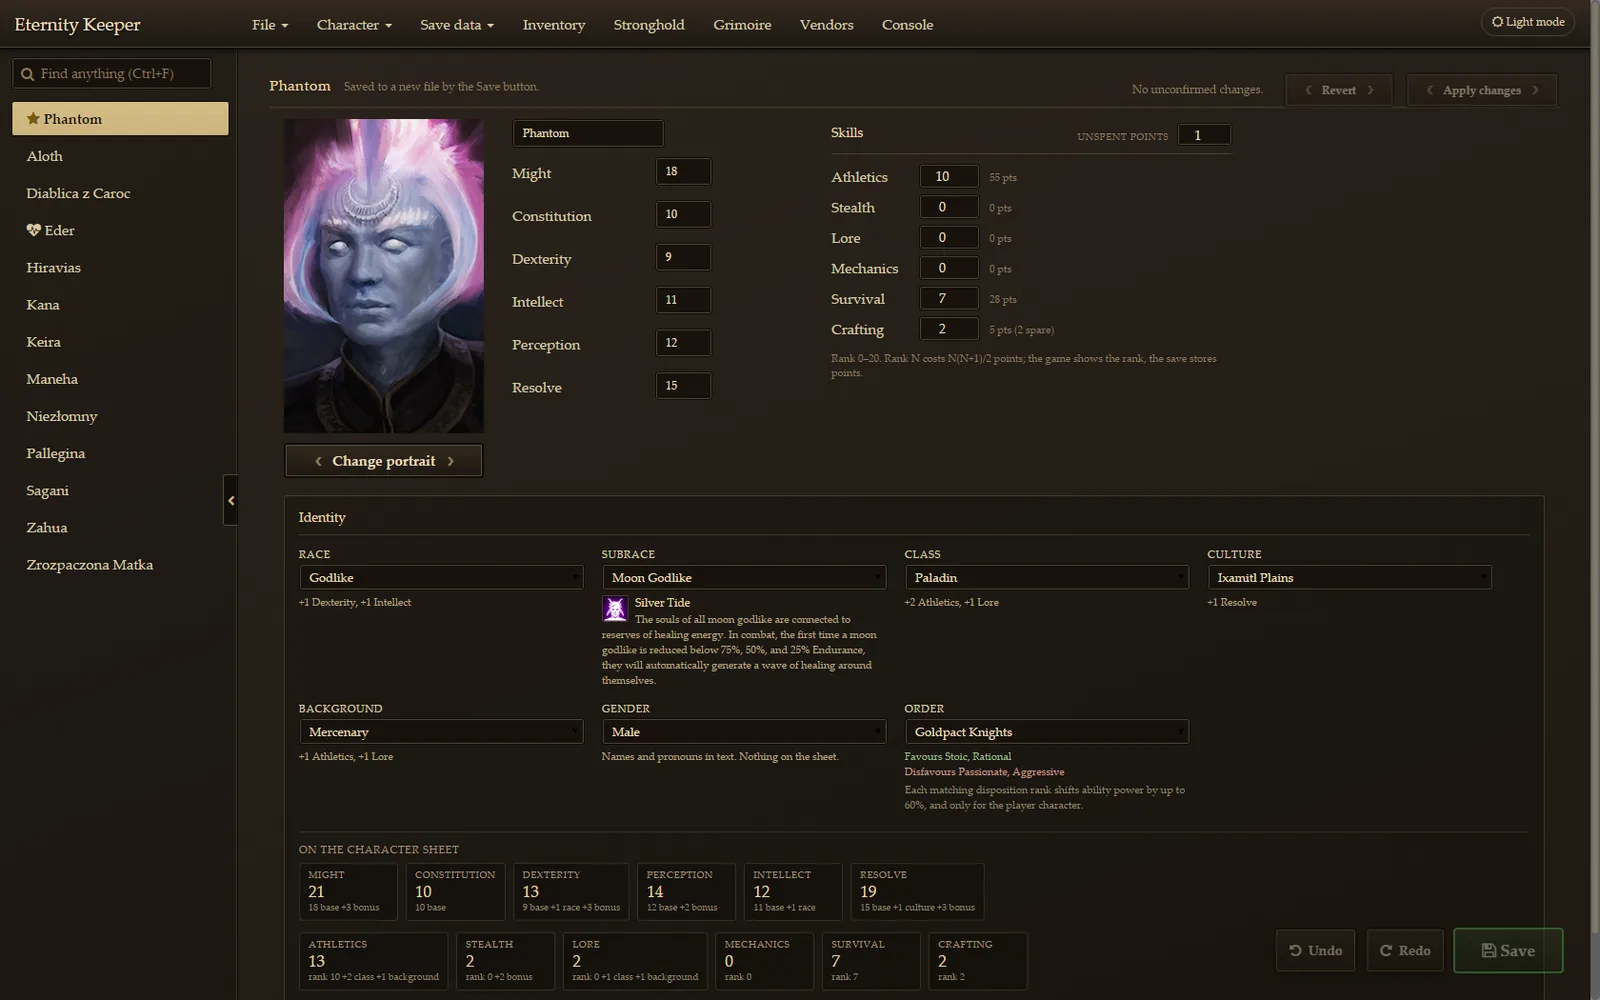Viewport: 1600px width, 1000px height.
Task: Click the character name field Phantom
Action: (588, 133)
